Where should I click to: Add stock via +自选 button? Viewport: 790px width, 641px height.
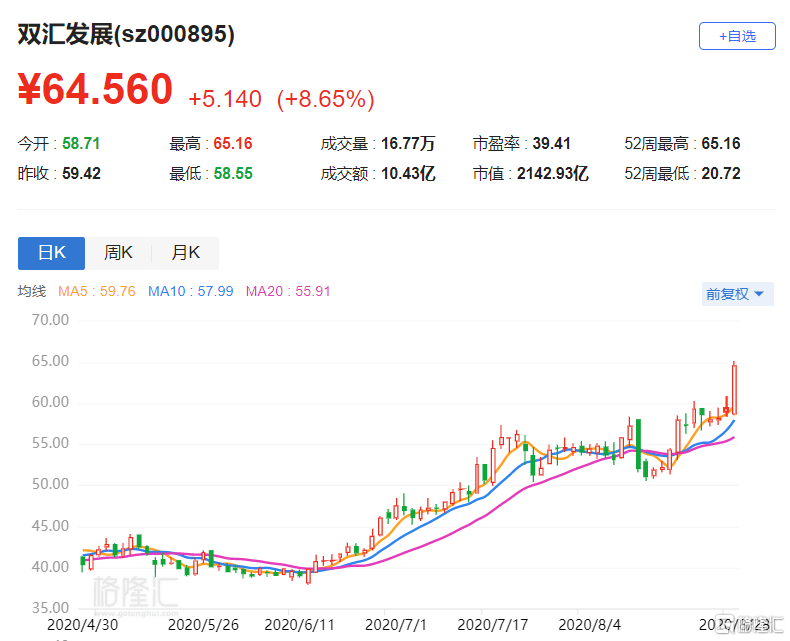737,36
